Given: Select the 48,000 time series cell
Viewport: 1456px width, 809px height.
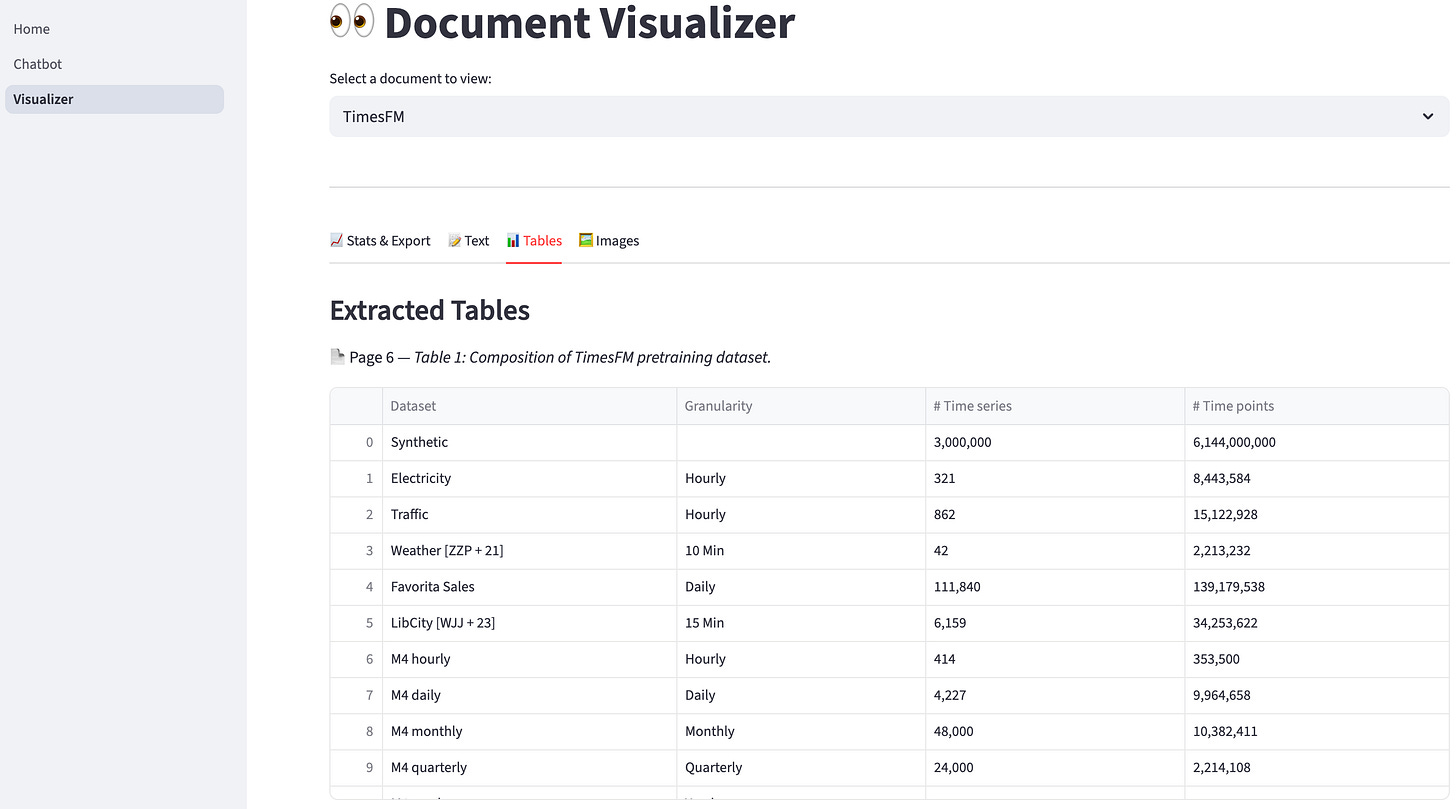Looking at the screenshot, I should [x=1055, y=731].
